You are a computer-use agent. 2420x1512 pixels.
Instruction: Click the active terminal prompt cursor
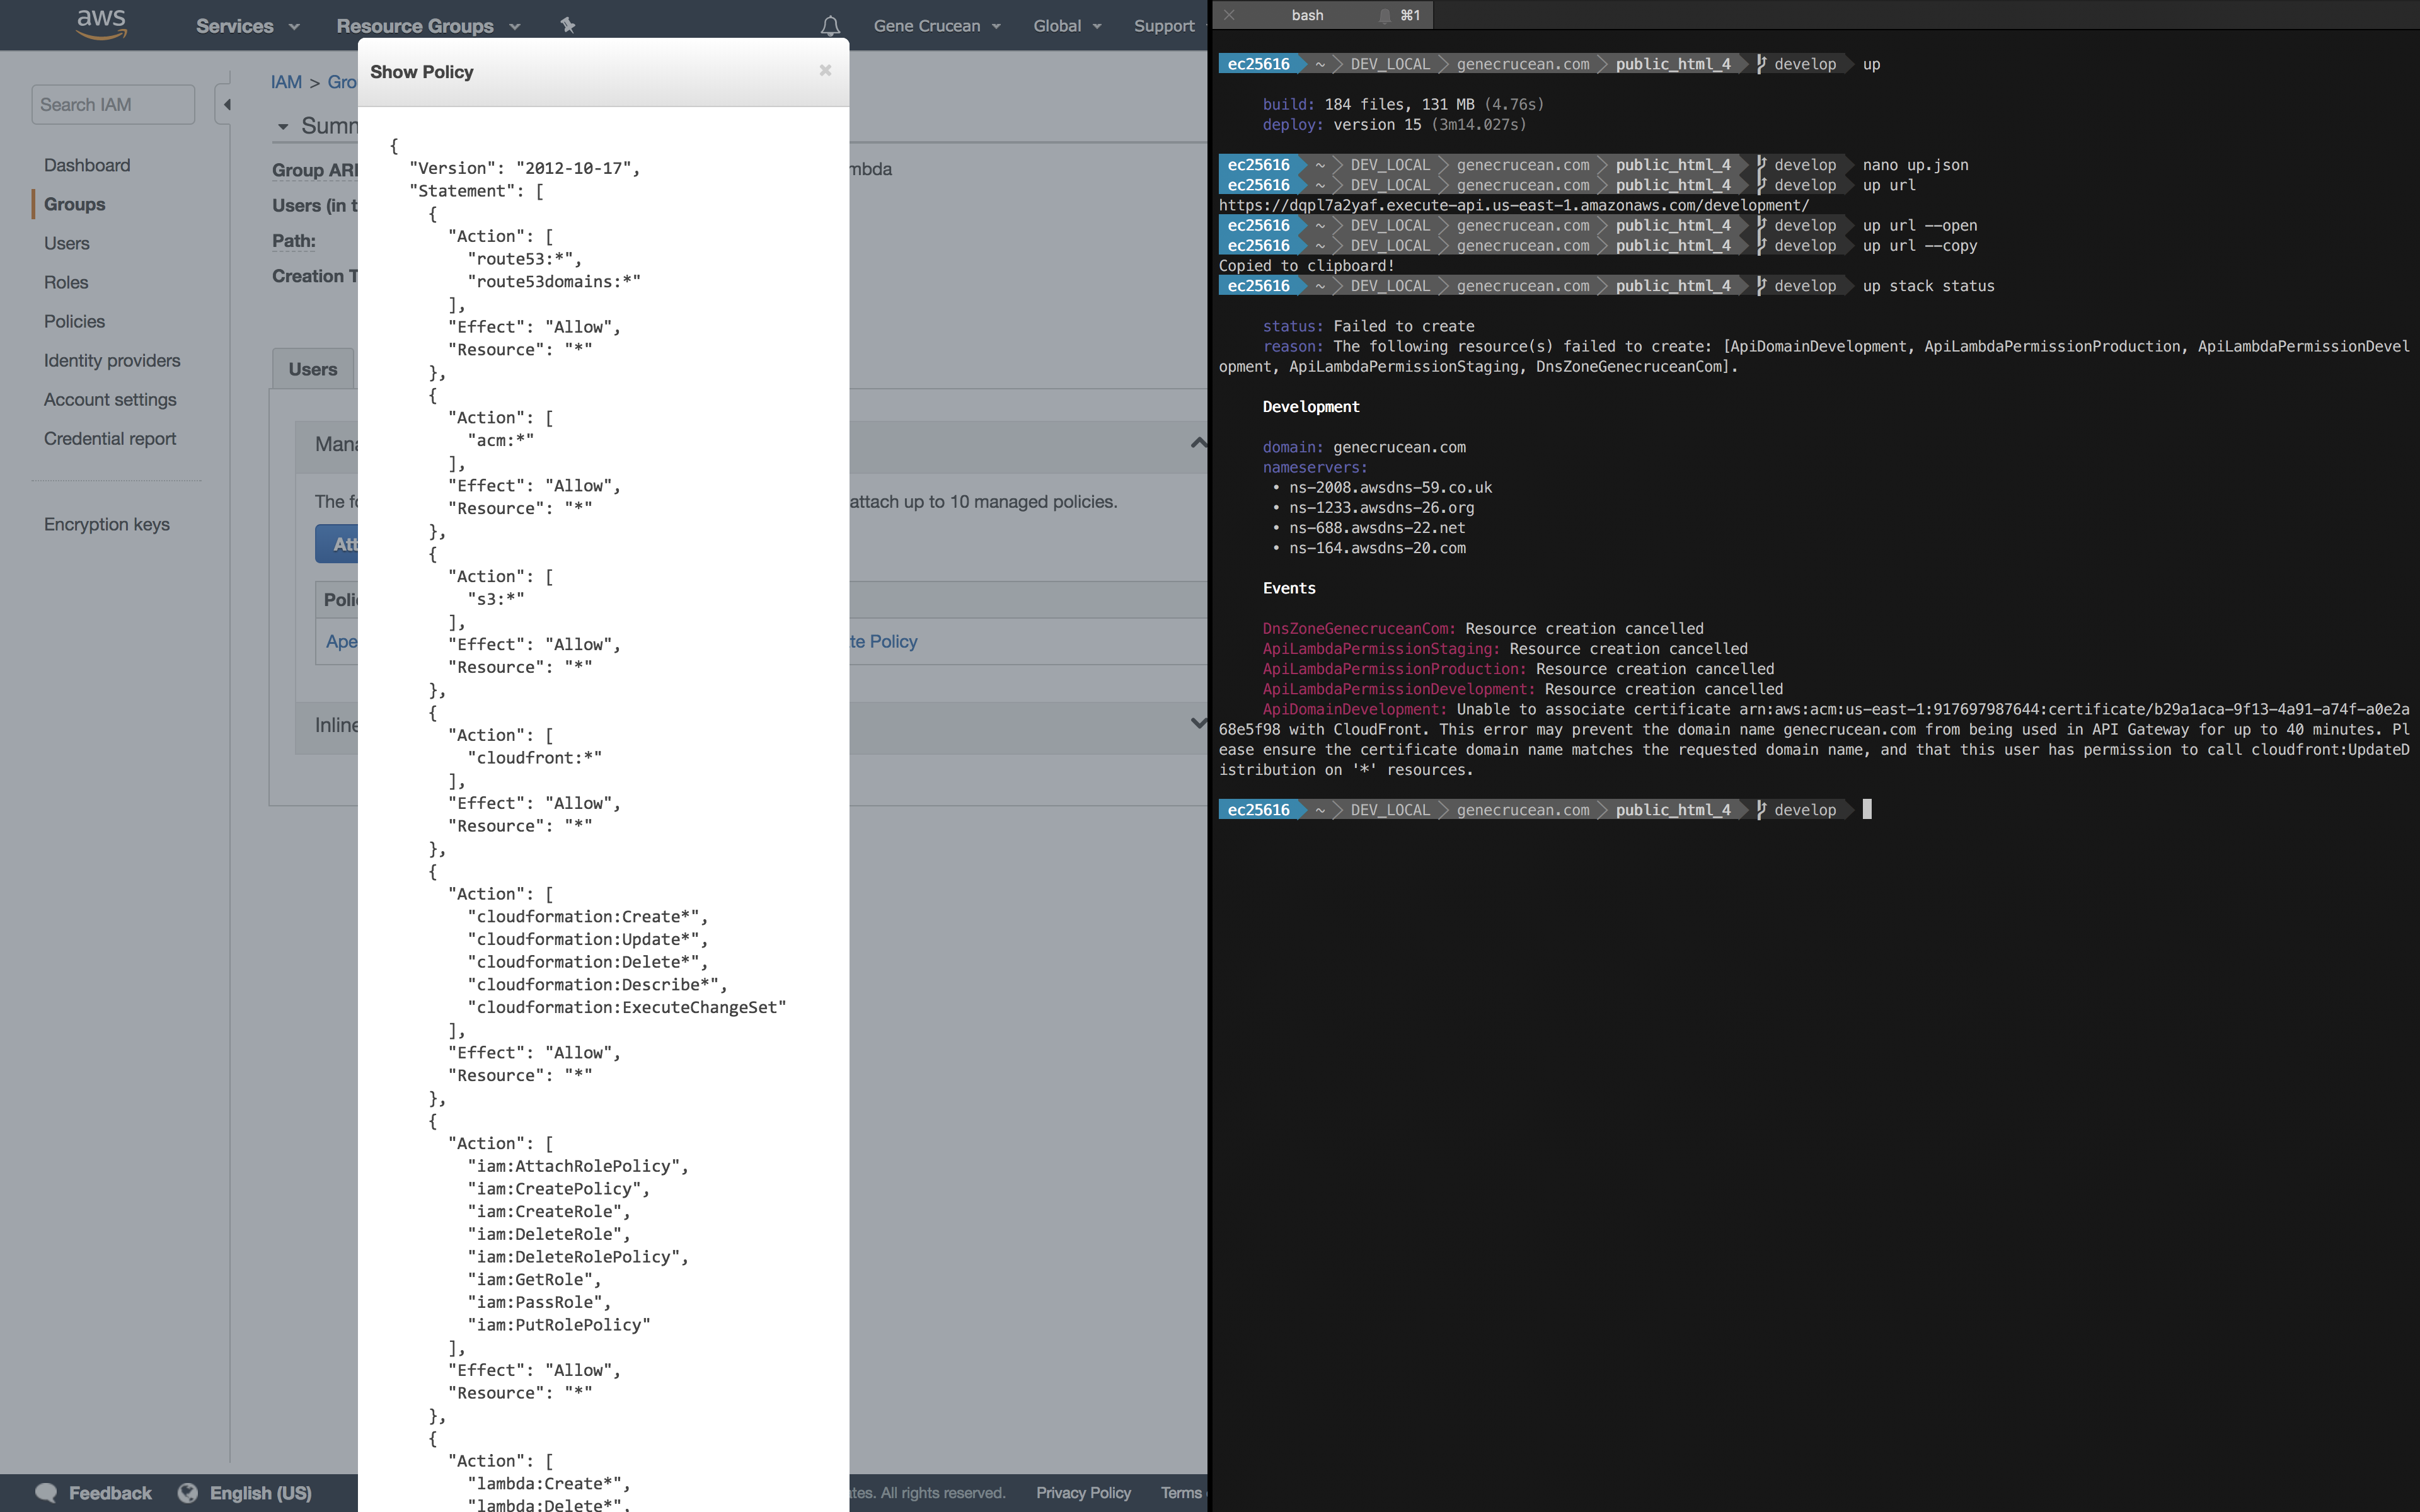point(1867,809)
